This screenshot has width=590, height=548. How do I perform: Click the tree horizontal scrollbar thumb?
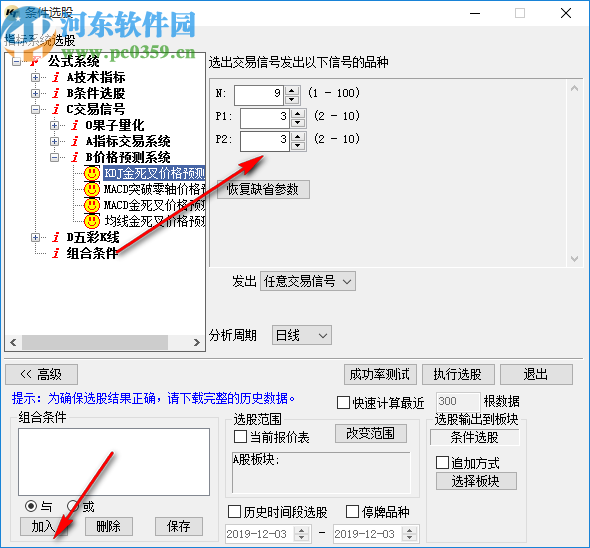[x=95, y=342]
